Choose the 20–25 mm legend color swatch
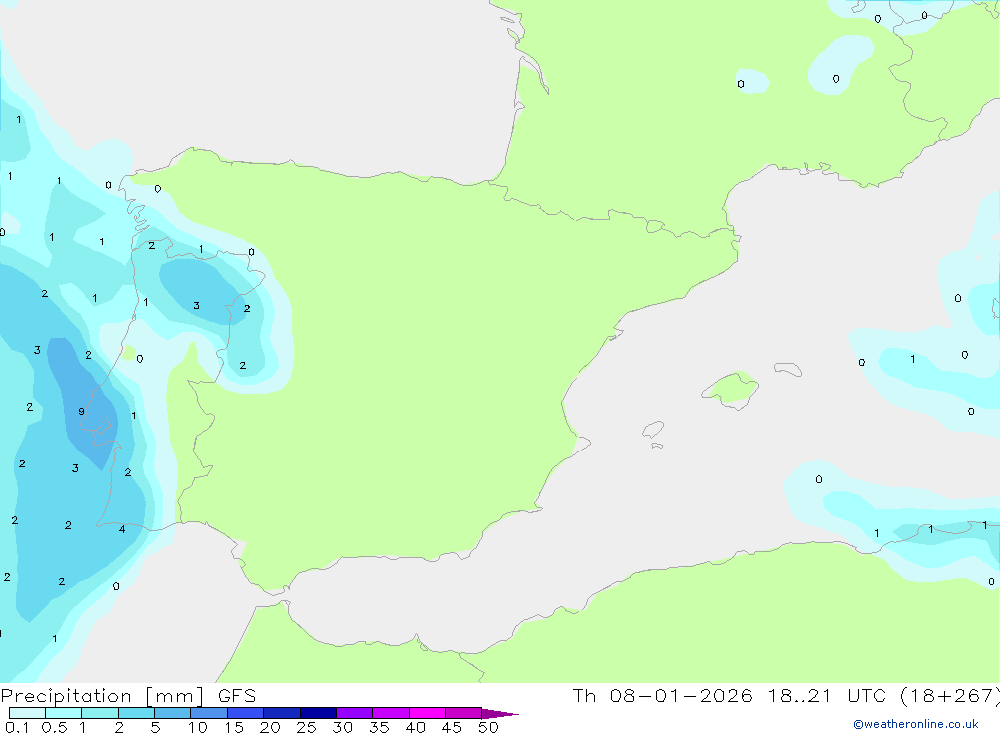 282,713
